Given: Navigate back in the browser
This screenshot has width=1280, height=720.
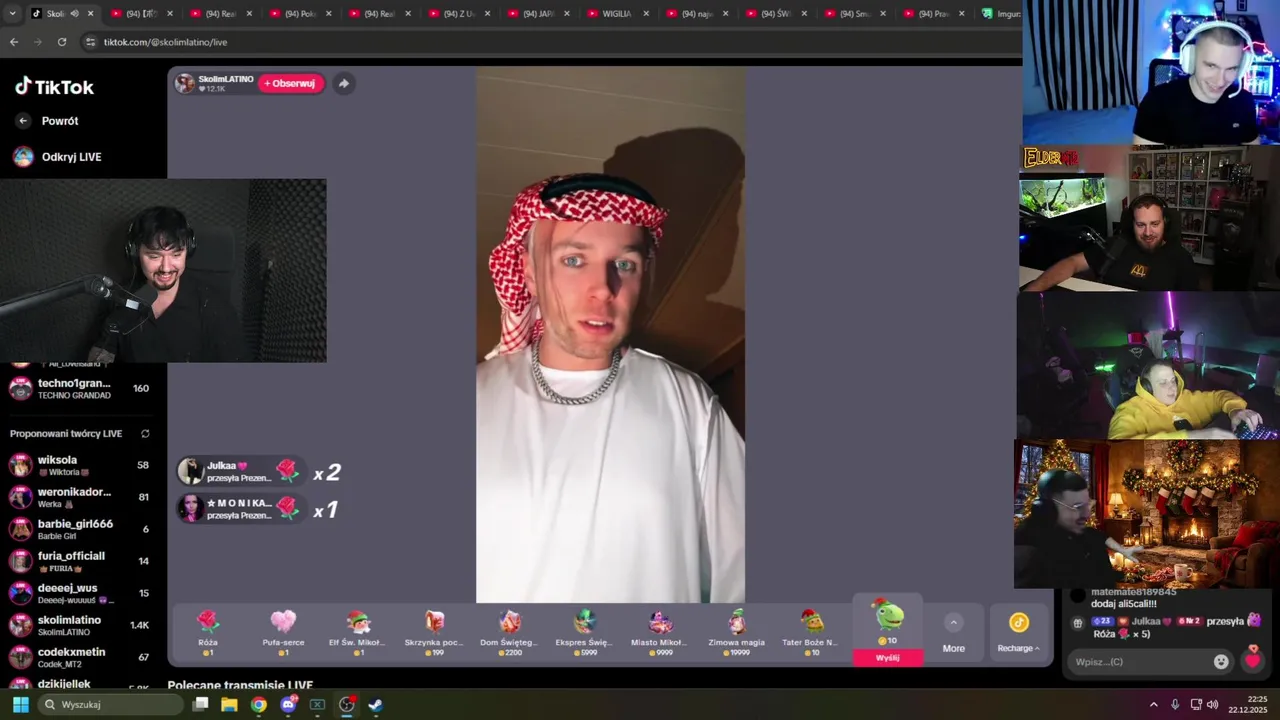Looking at the screenshot, I should [x=14, y=42].
